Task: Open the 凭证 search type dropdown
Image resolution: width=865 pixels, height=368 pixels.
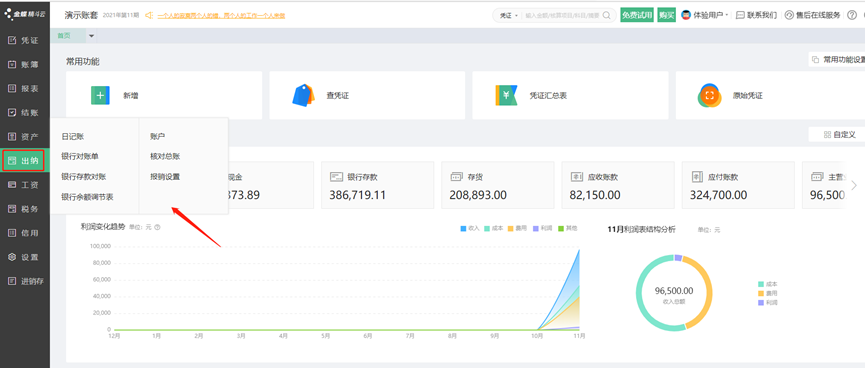Action: pos(509,15)
